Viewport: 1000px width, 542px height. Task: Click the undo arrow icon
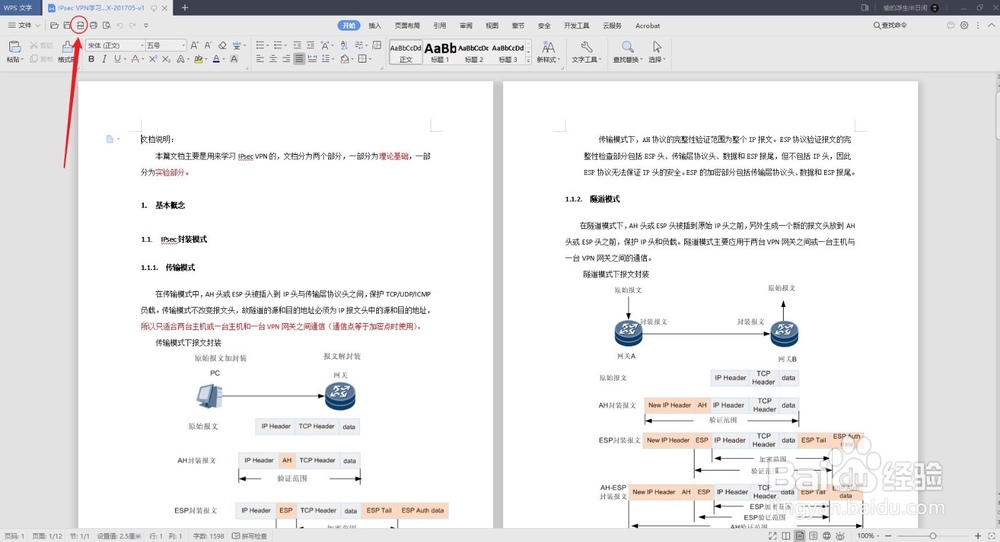(x=120, y=26)
